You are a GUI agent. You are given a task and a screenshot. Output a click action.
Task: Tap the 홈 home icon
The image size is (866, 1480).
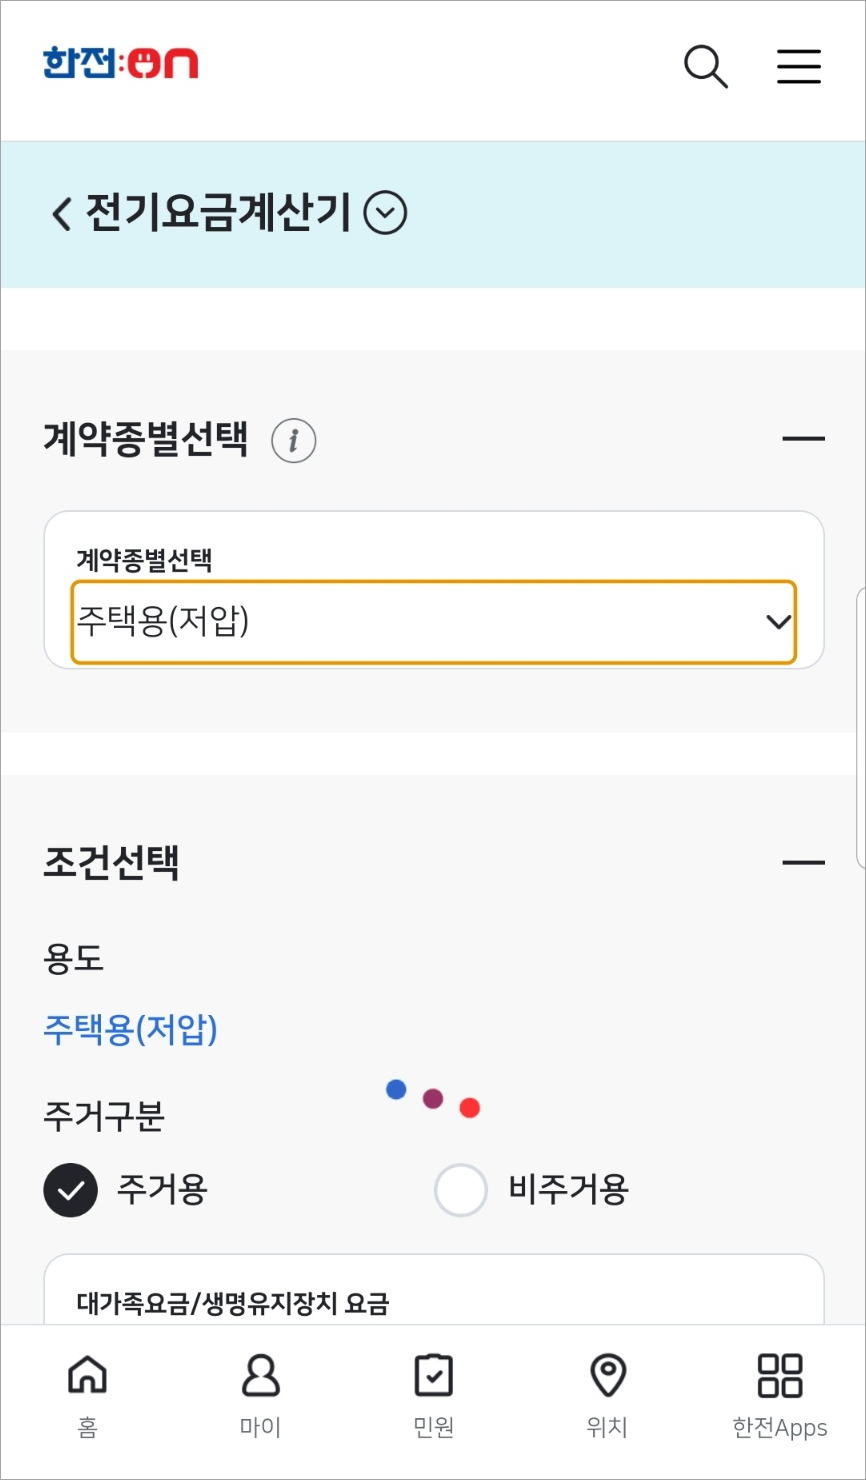pyautogui.click(x=87, y=1390)
